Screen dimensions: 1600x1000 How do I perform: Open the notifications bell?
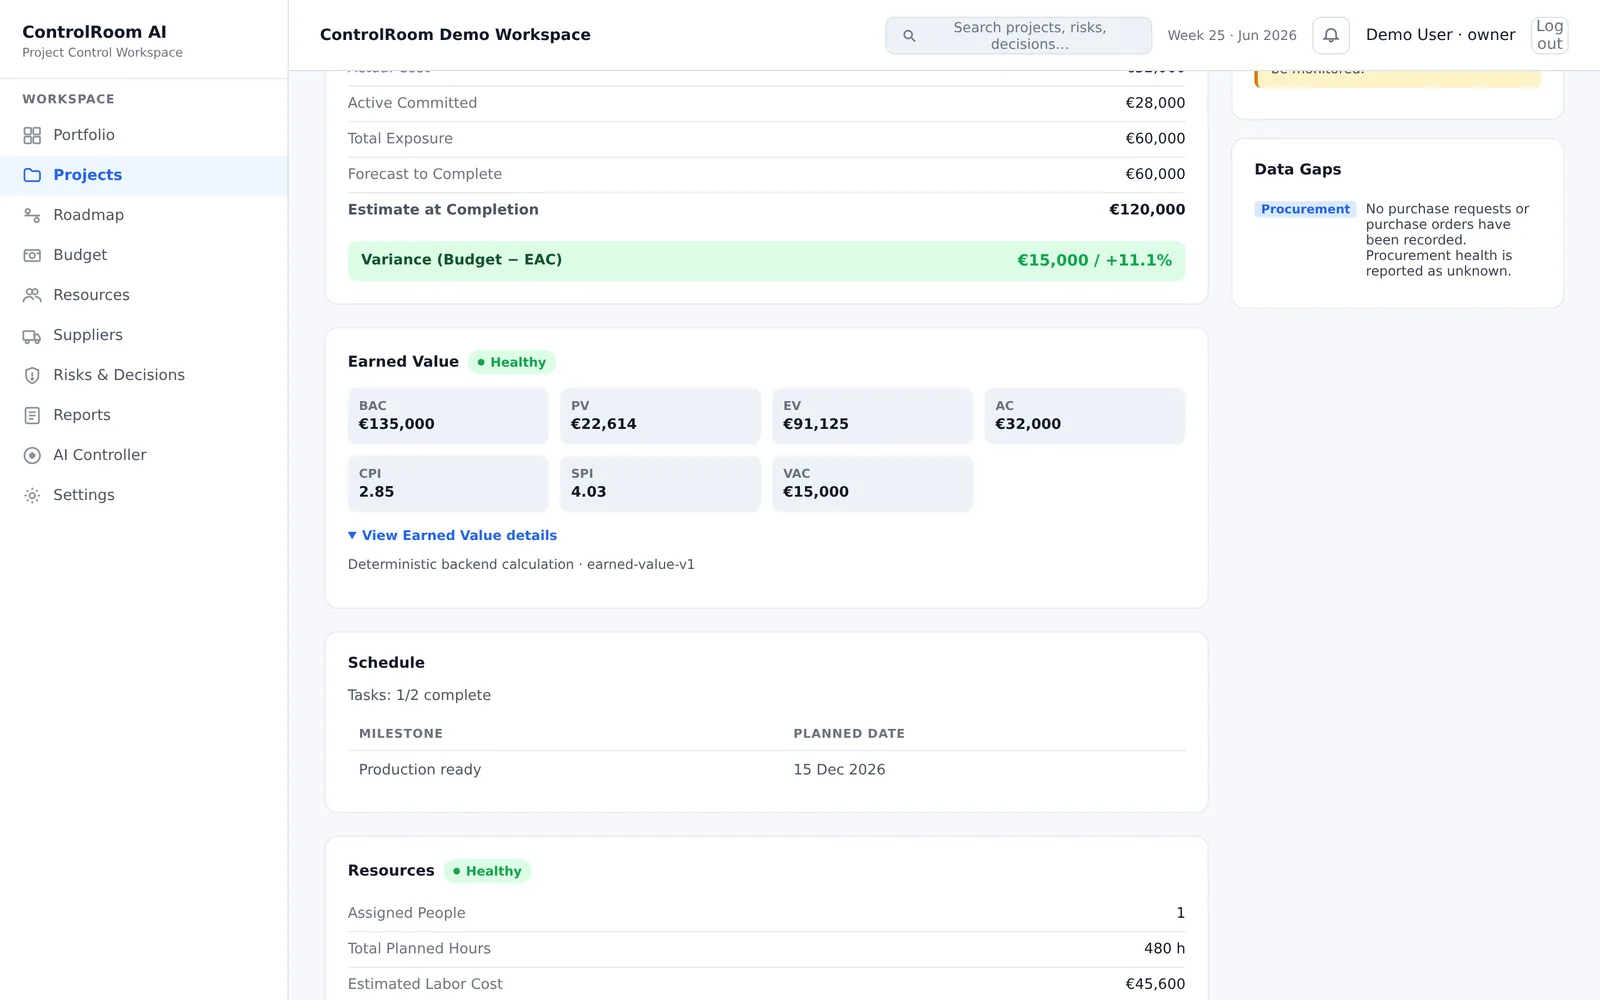pyautogui.click(x=1331, y=35)
